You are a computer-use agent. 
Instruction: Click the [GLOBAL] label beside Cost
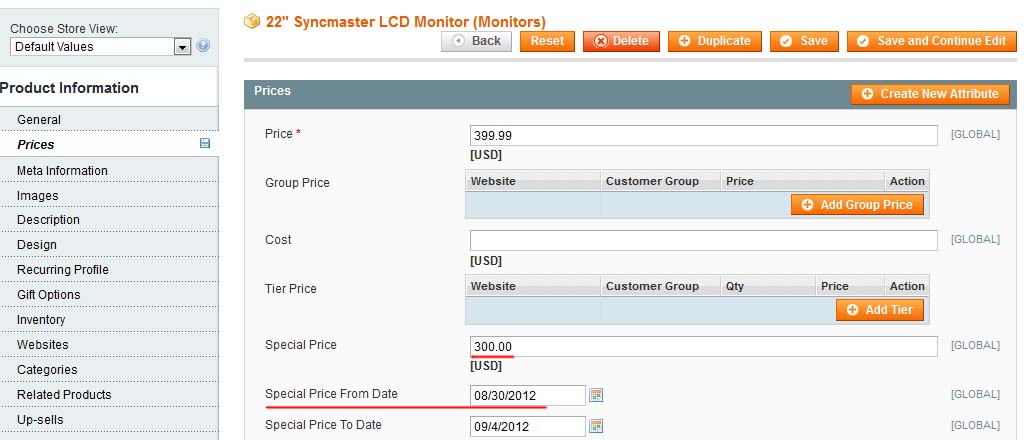click(x=975, y=240)
